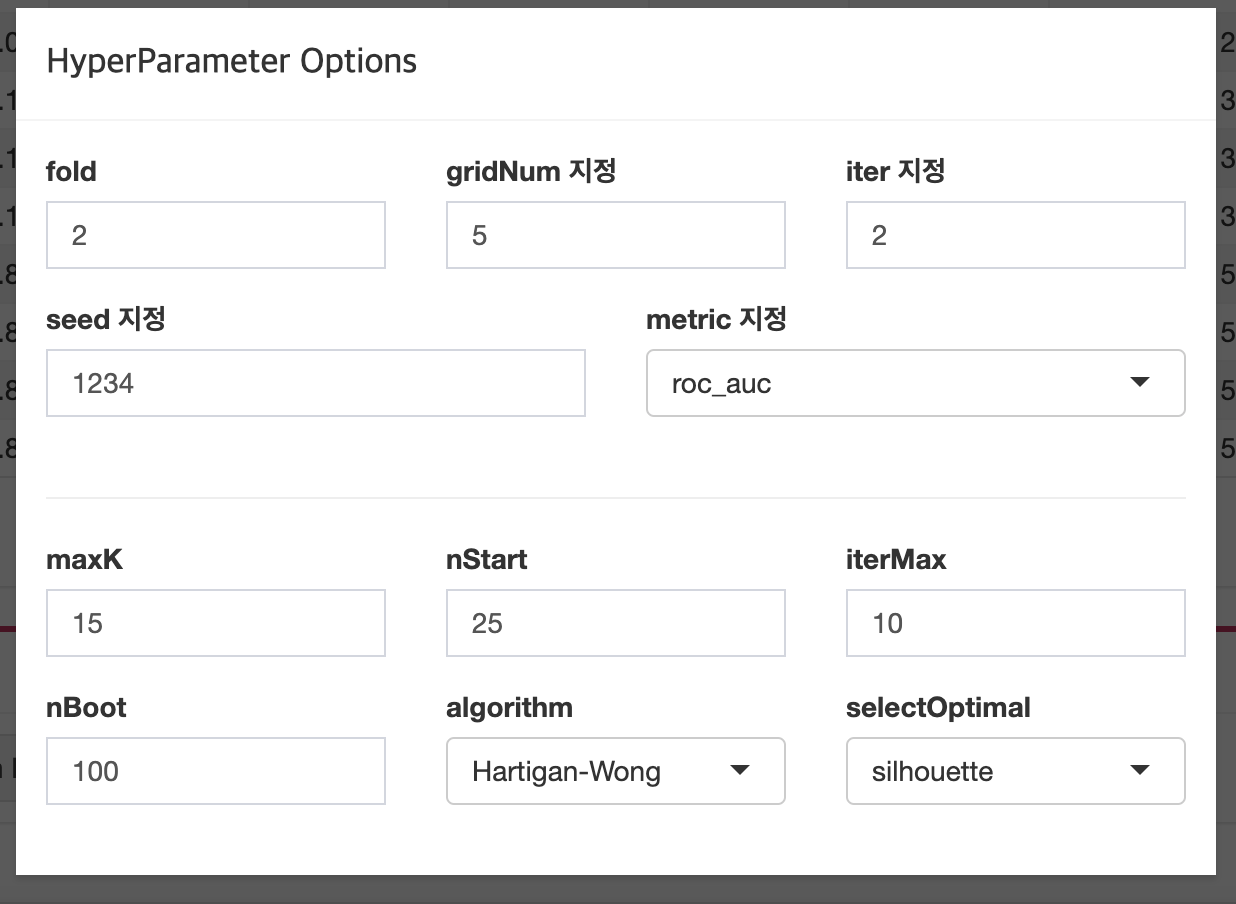The height and width of the screenshot is (904, 1236).
Task: Open the selectOptimal dropdown showing silhouette
Action: 1015,771
